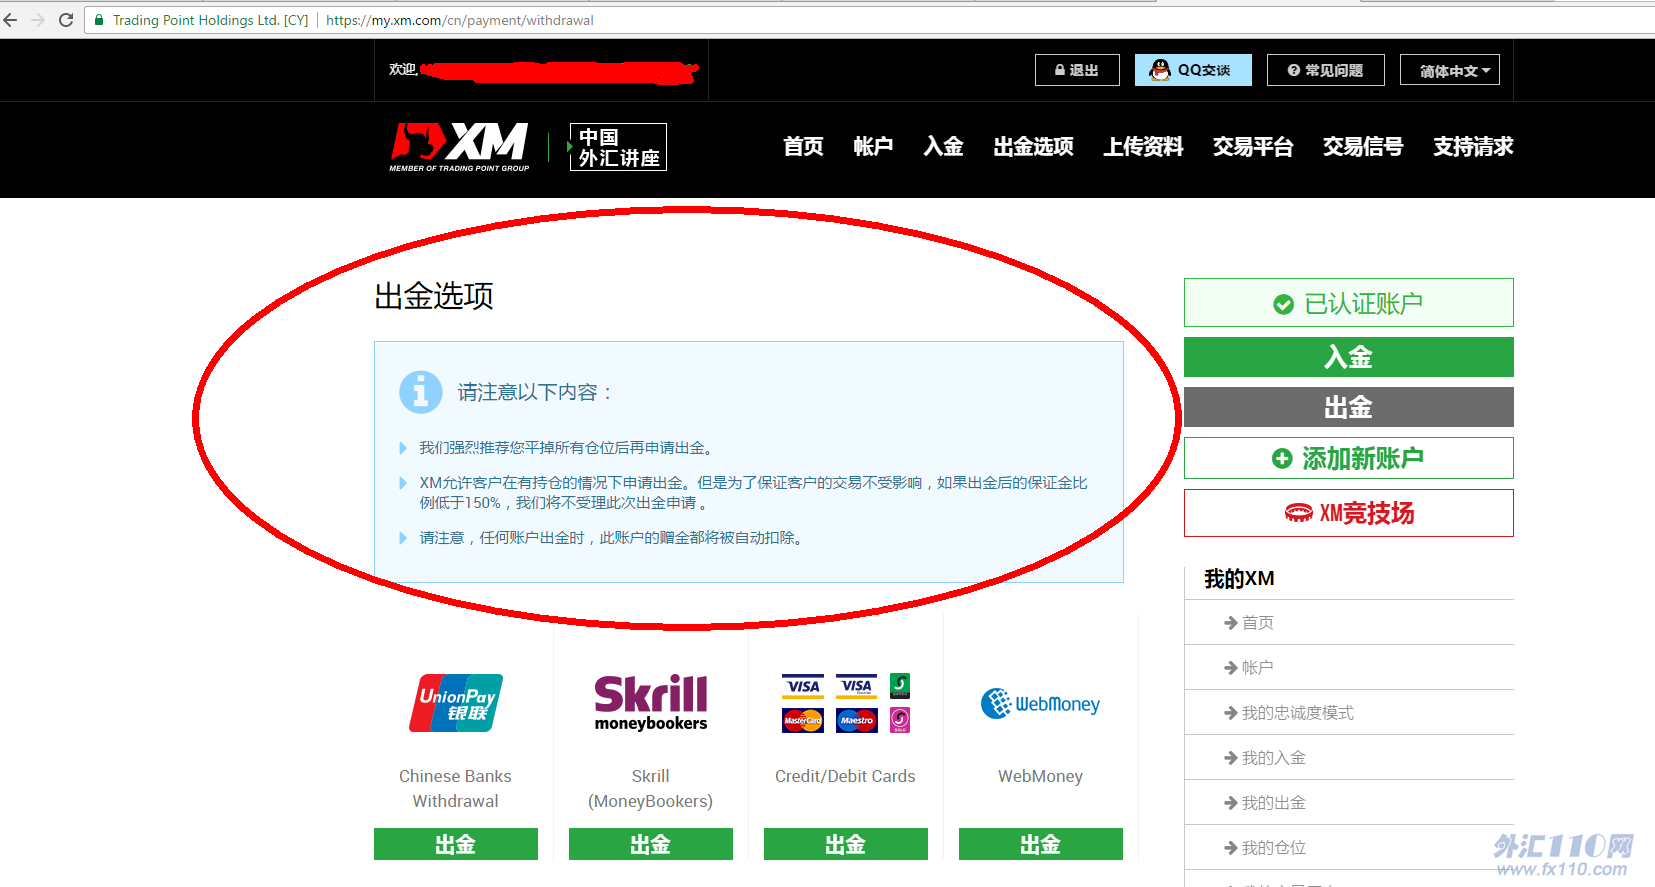Screen dimensions: 1655x887
Task: Click the 请注意以下内容 notice heading
Action: [x=535, y=392]
